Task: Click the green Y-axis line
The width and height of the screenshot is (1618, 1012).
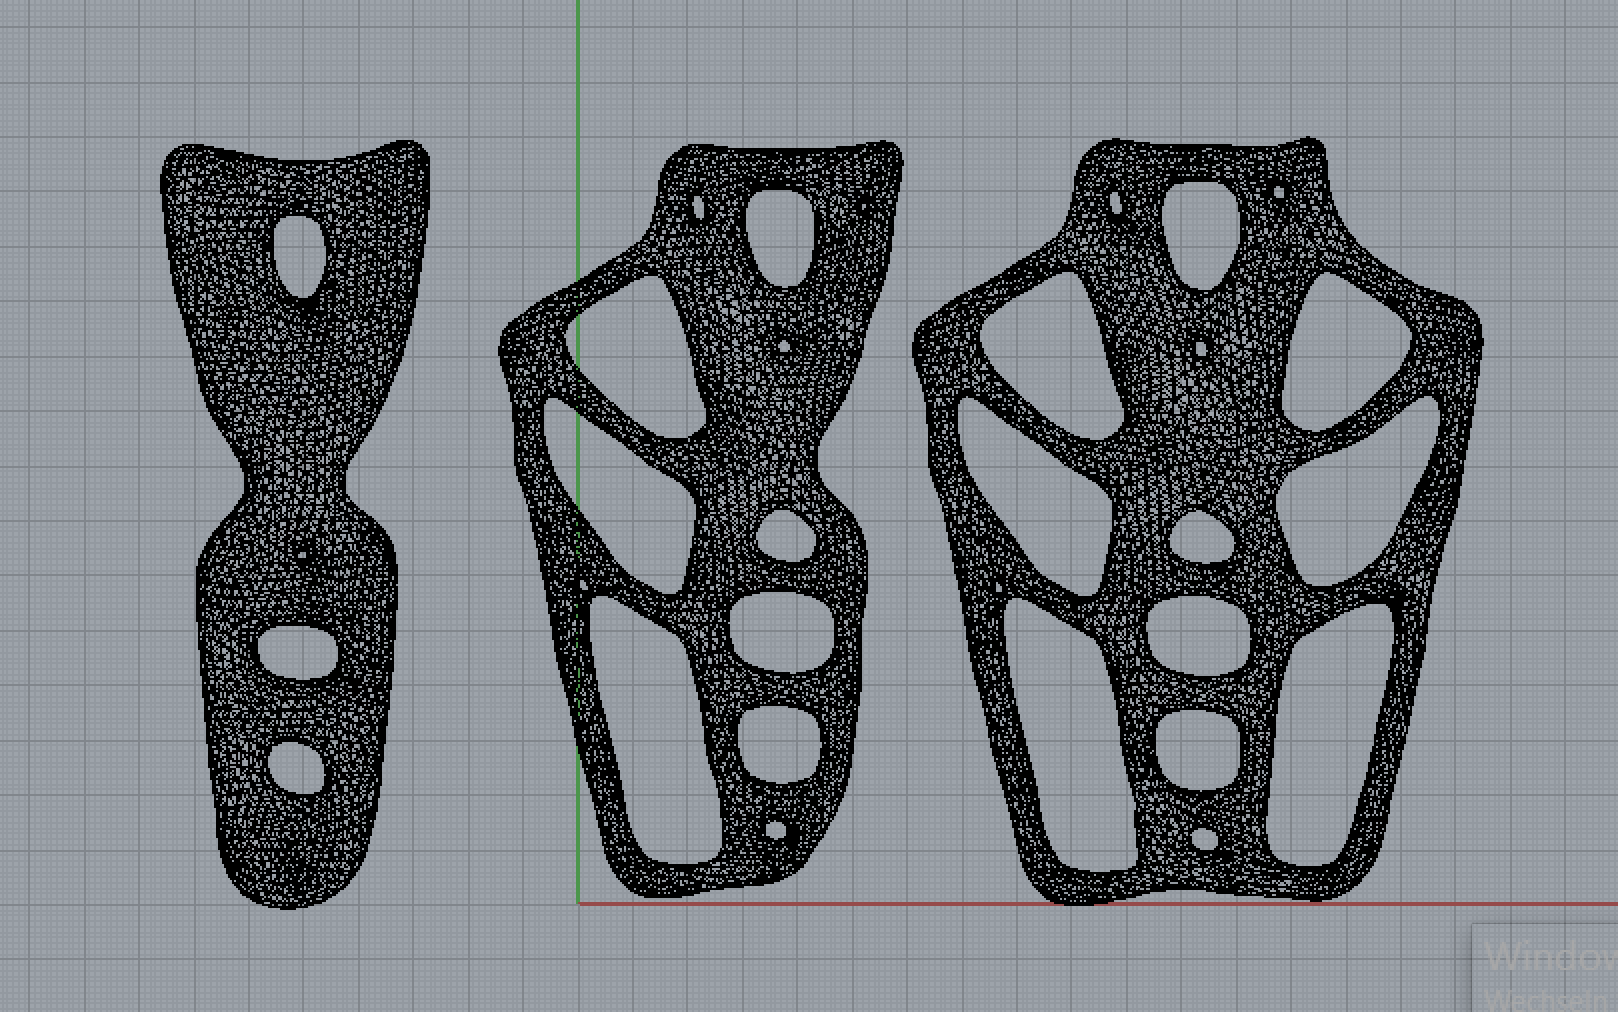Action: click(578, 100)
